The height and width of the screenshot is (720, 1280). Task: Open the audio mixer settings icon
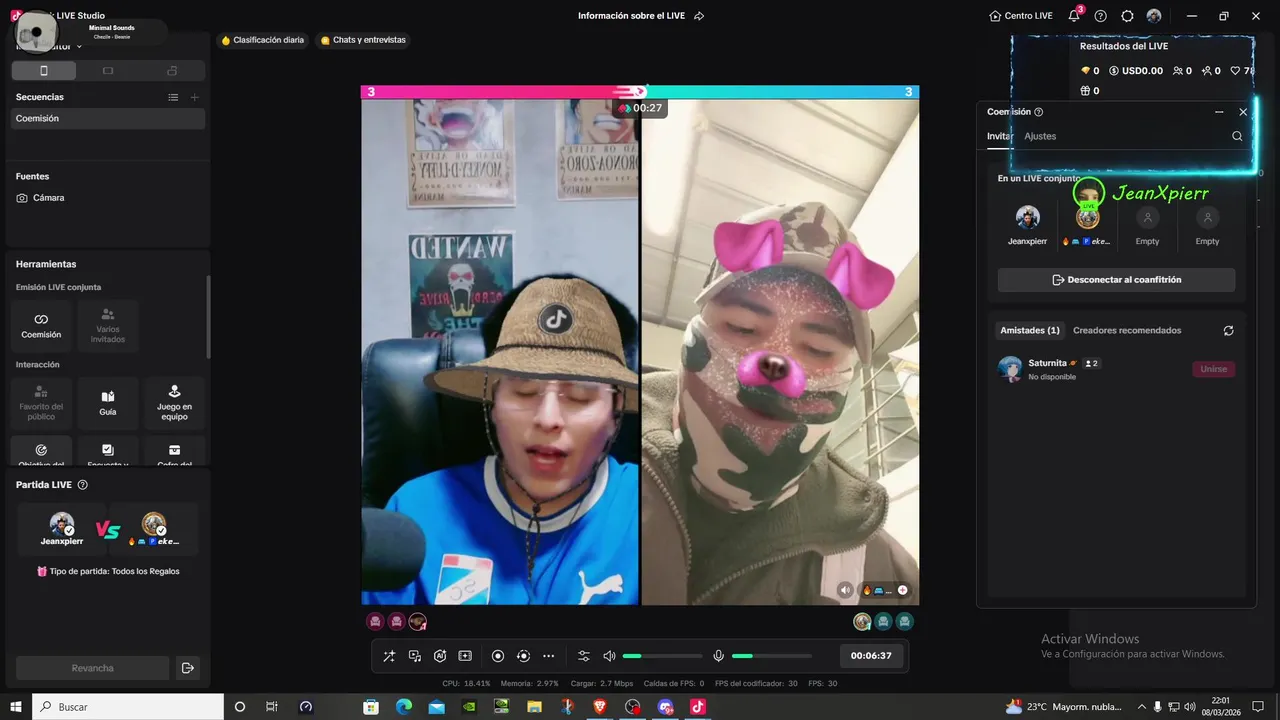(x=584, y=656)
